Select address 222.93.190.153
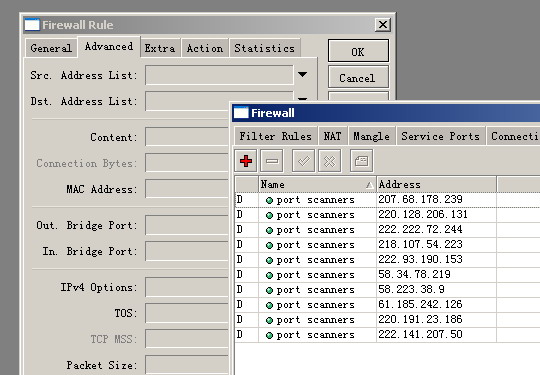 point(420,259)
